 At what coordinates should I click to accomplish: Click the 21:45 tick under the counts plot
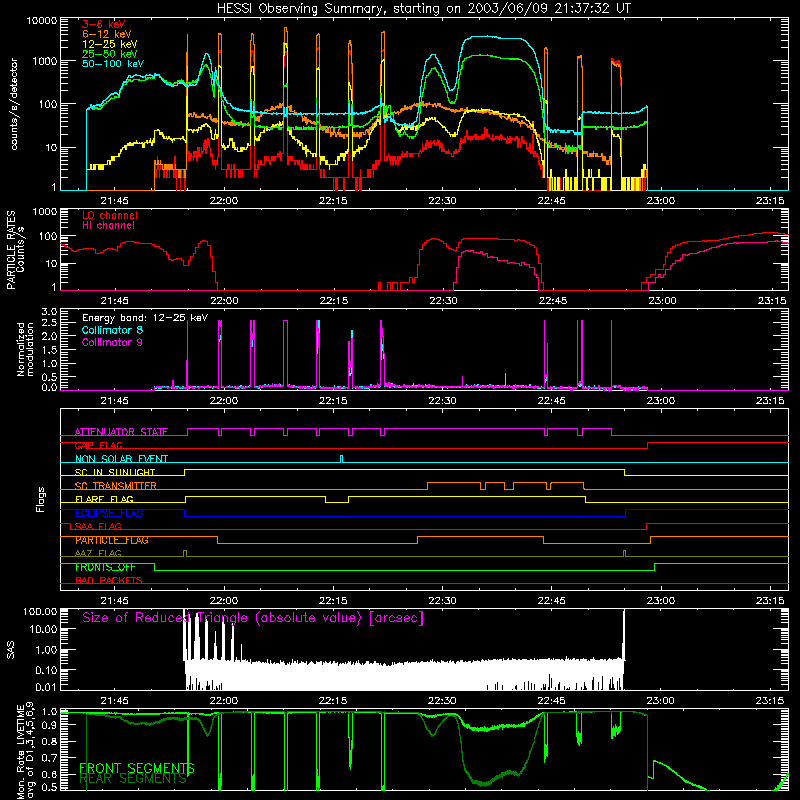(114, 201)
